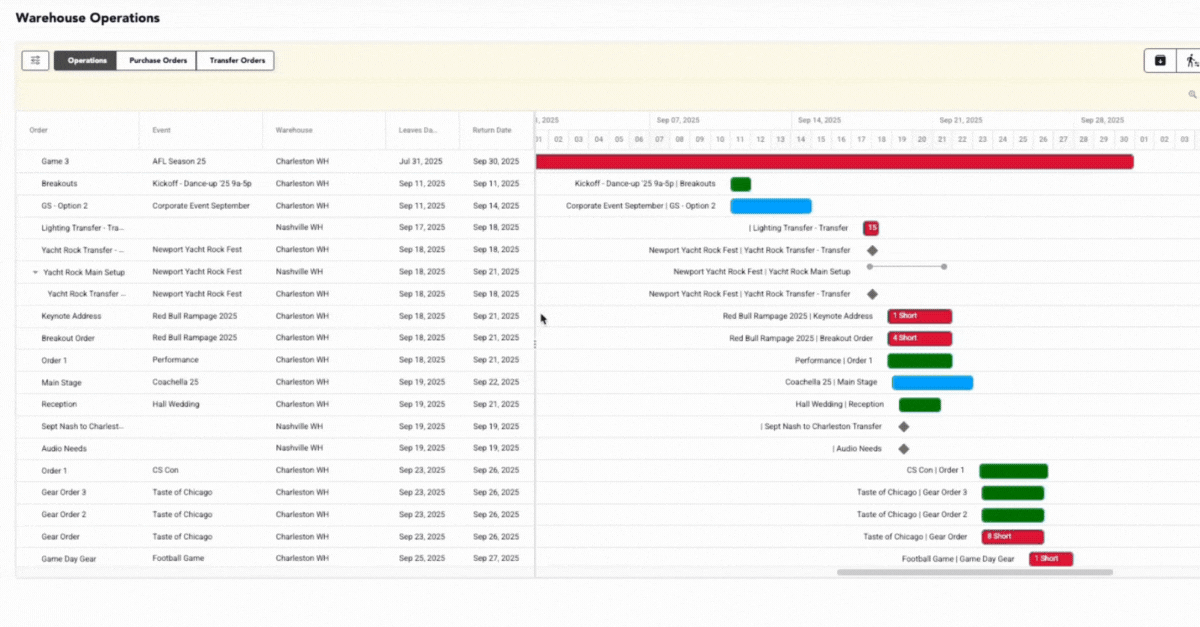
Task: Click the red Game 3 timeline bar
Action: click(x=834, y=162)
